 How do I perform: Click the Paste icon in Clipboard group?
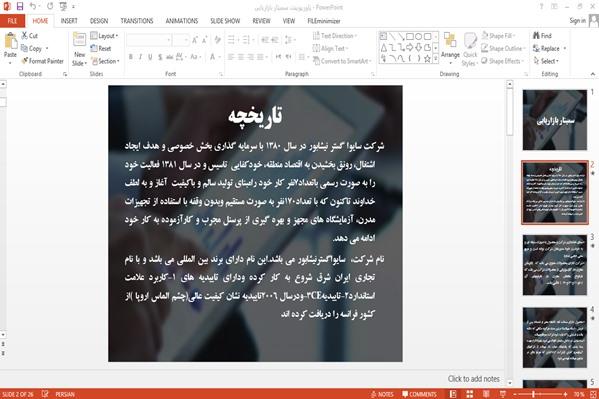pyautogui.click(x=10, y=41)
